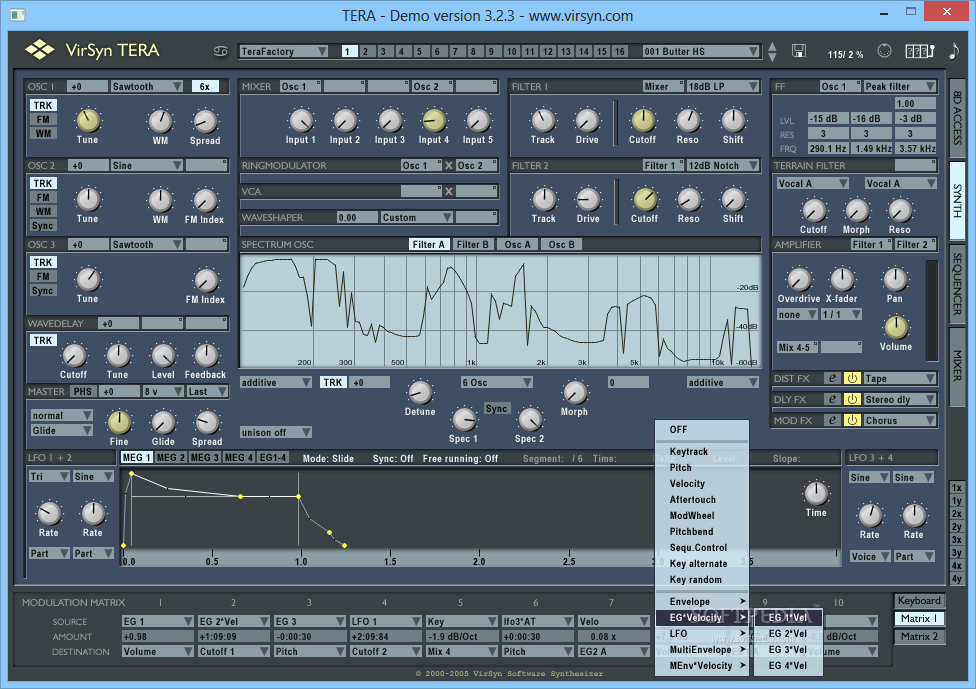This screenshot has height=689, width=976.
Task: Switch to Matrix 2
Action: 919,637
